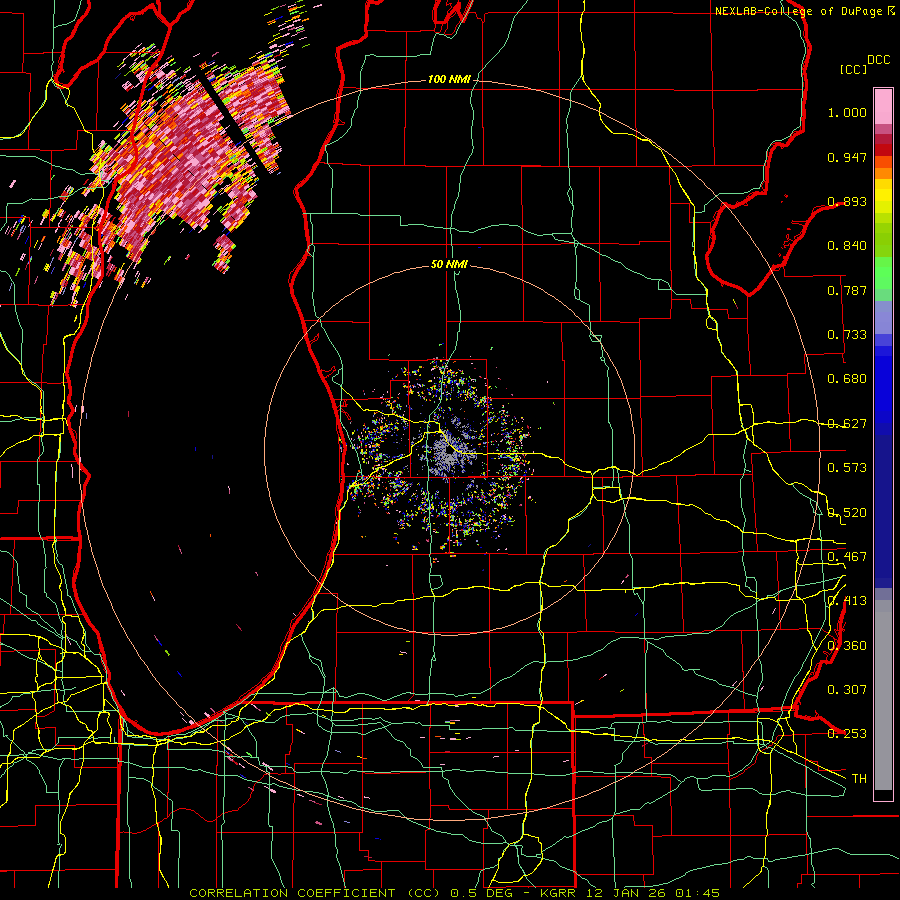The image size is (900, 900).
Task: Click the [CC] legend unit label
Action: [853, 69]
